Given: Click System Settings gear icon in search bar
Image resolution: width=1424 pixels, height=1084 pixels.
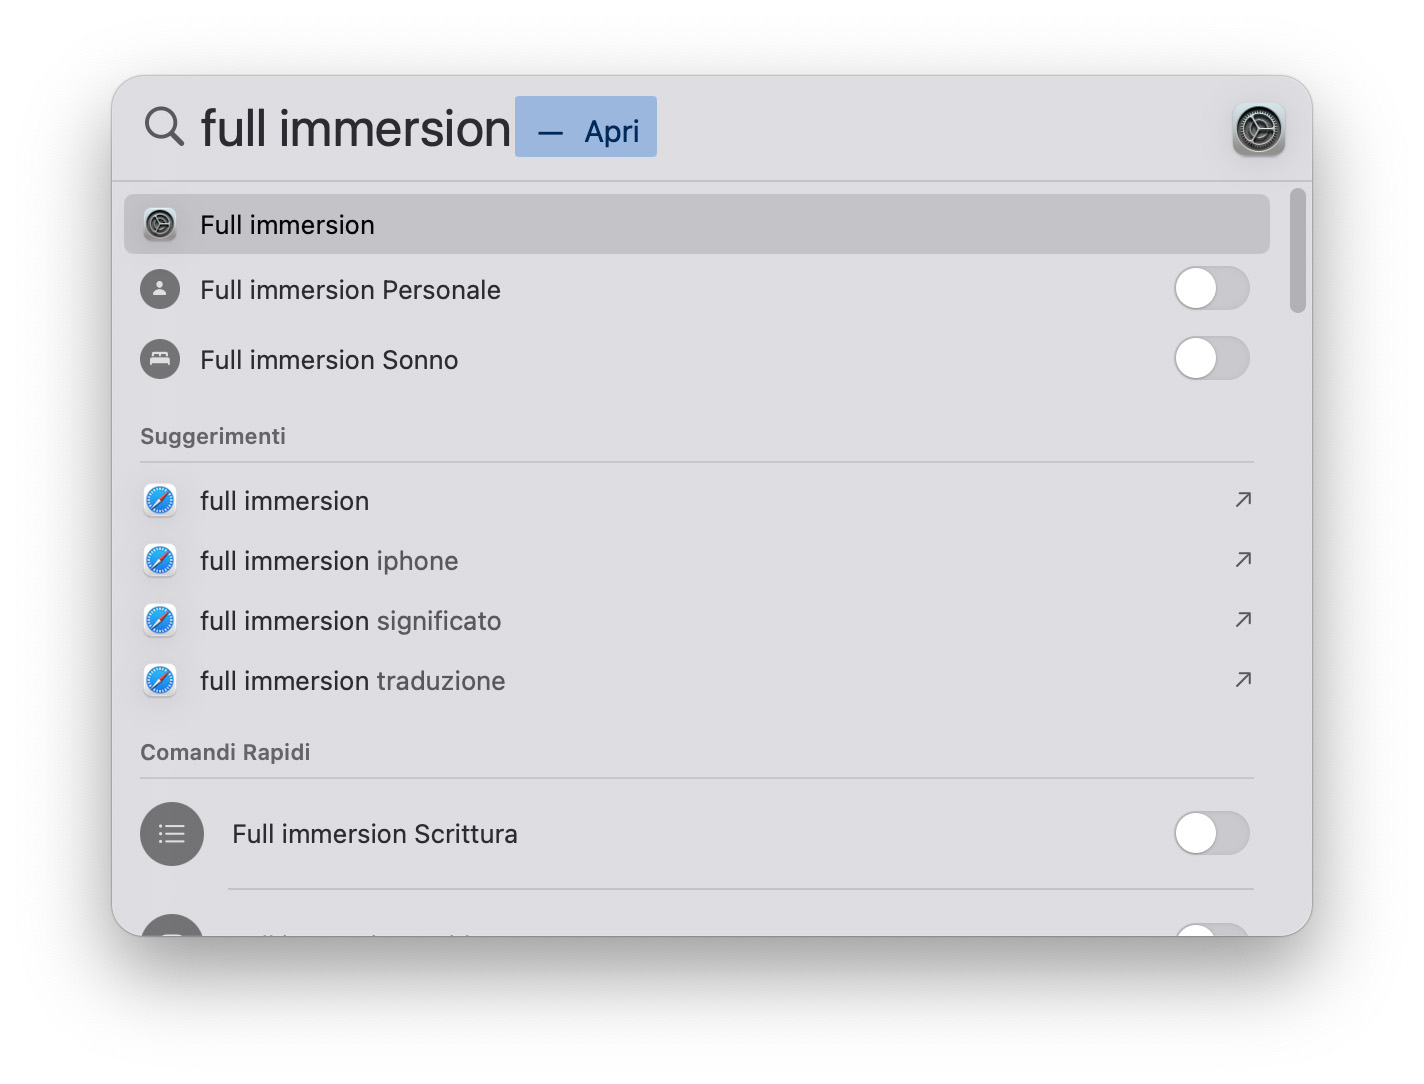Looking at the screenshot, I should tap(1258, 130).
